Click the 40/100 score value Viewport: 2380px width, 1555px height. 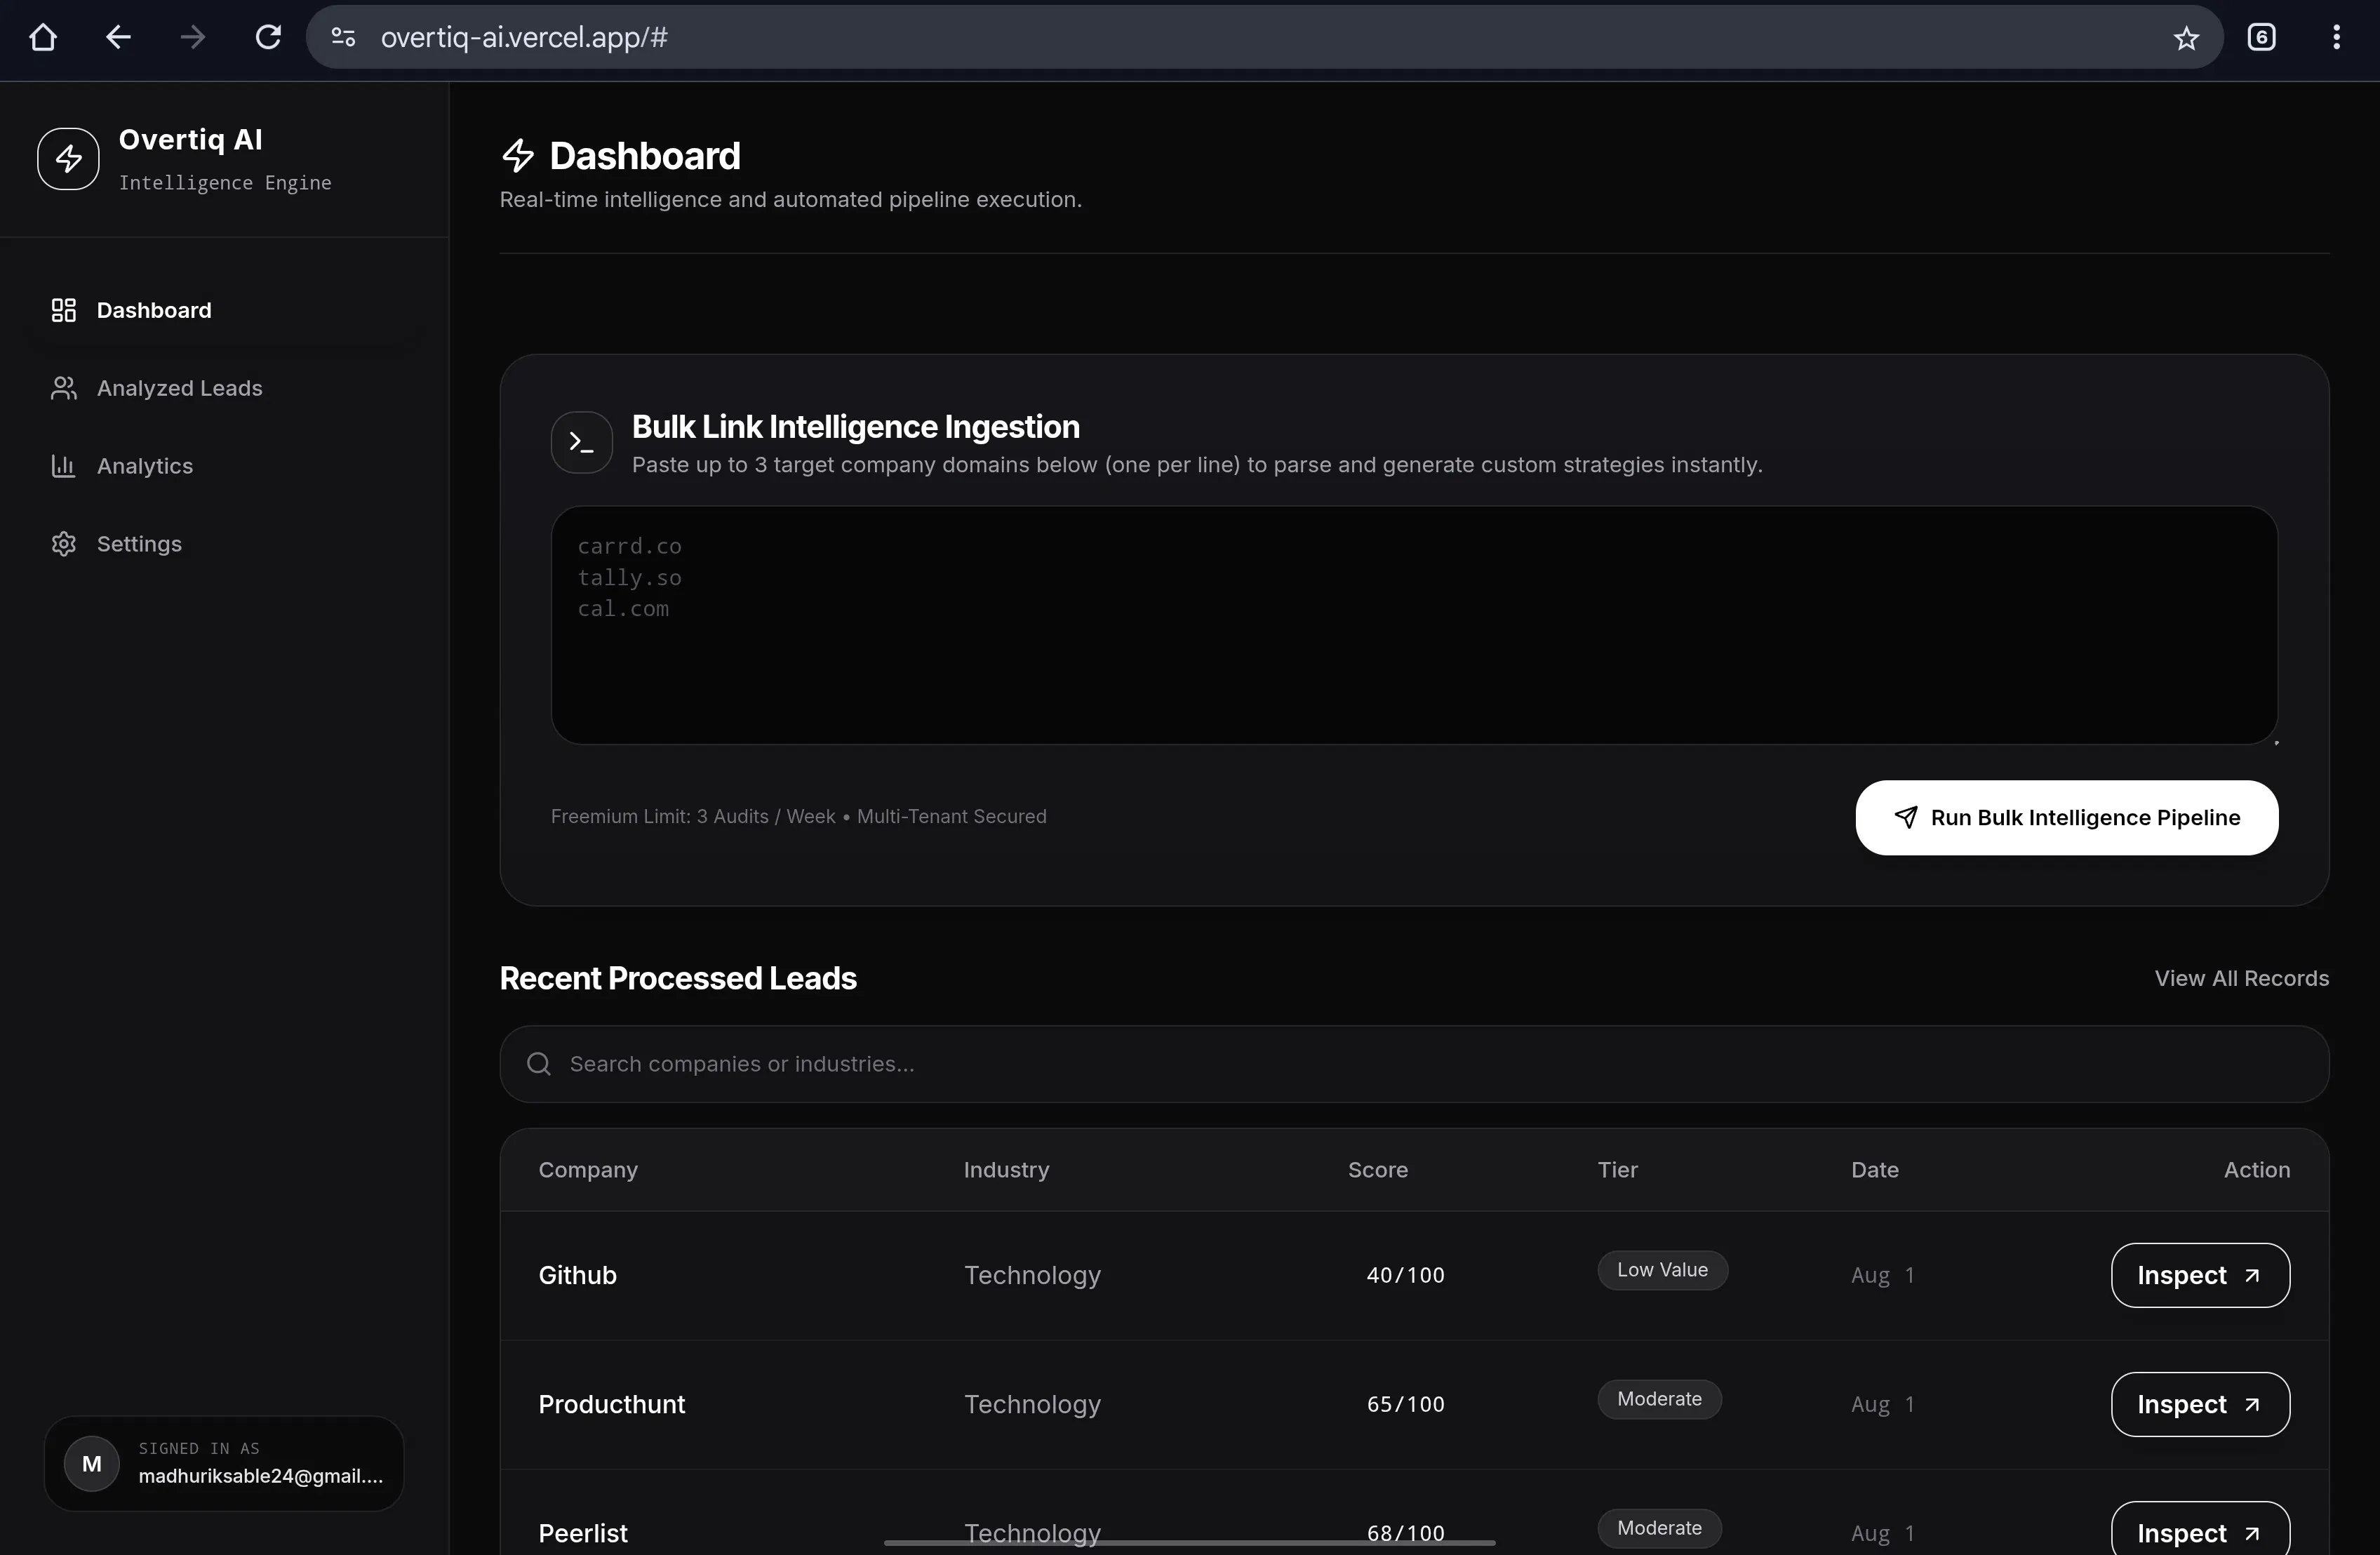pos(1405,1275)
